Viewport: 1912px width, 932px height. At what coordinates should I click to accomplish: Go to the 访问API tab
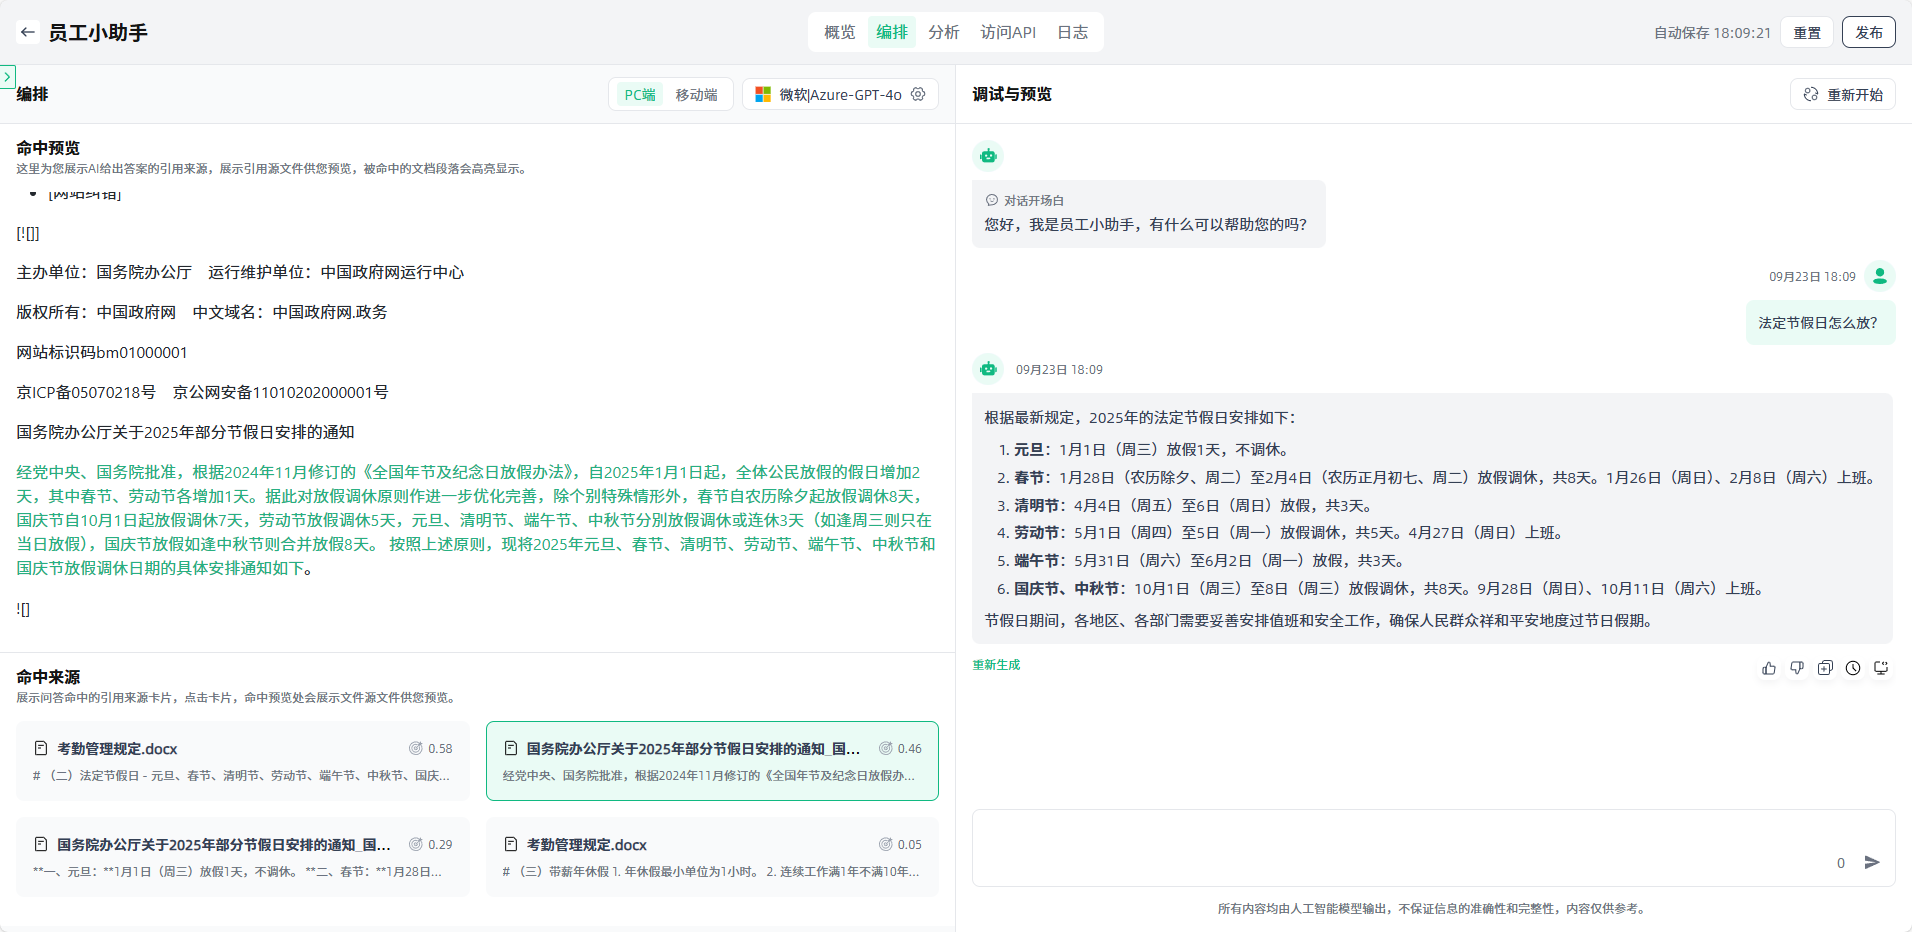coord(1007,32)
